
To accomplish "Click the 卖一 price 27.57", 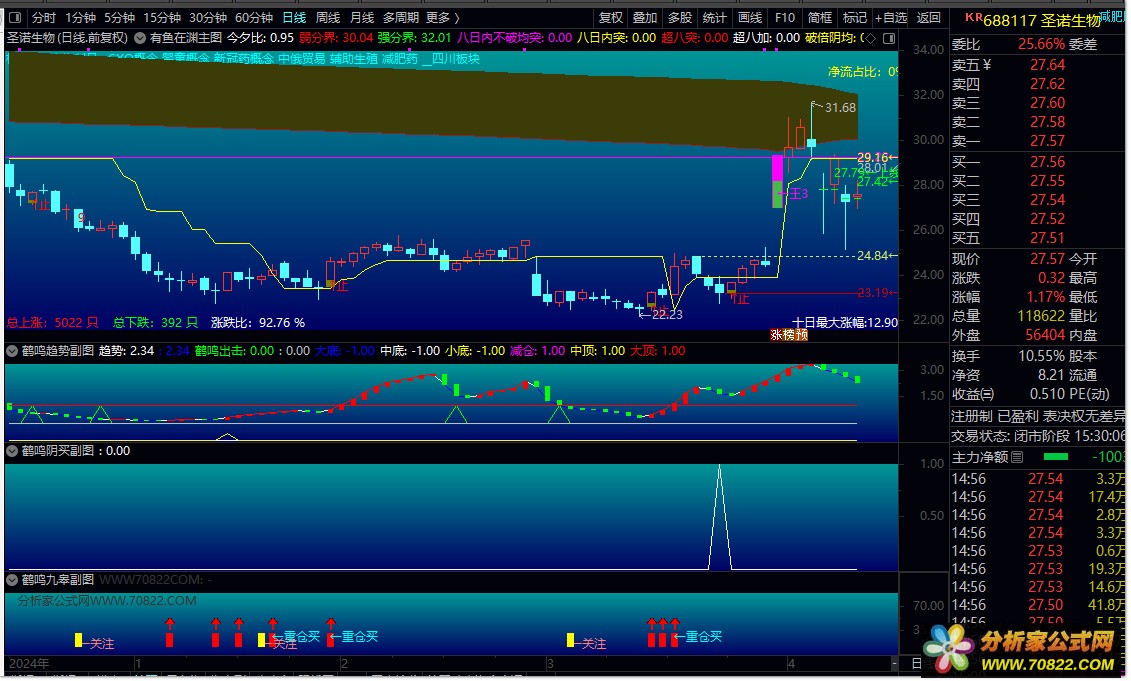I will (x=1047, y=141).
